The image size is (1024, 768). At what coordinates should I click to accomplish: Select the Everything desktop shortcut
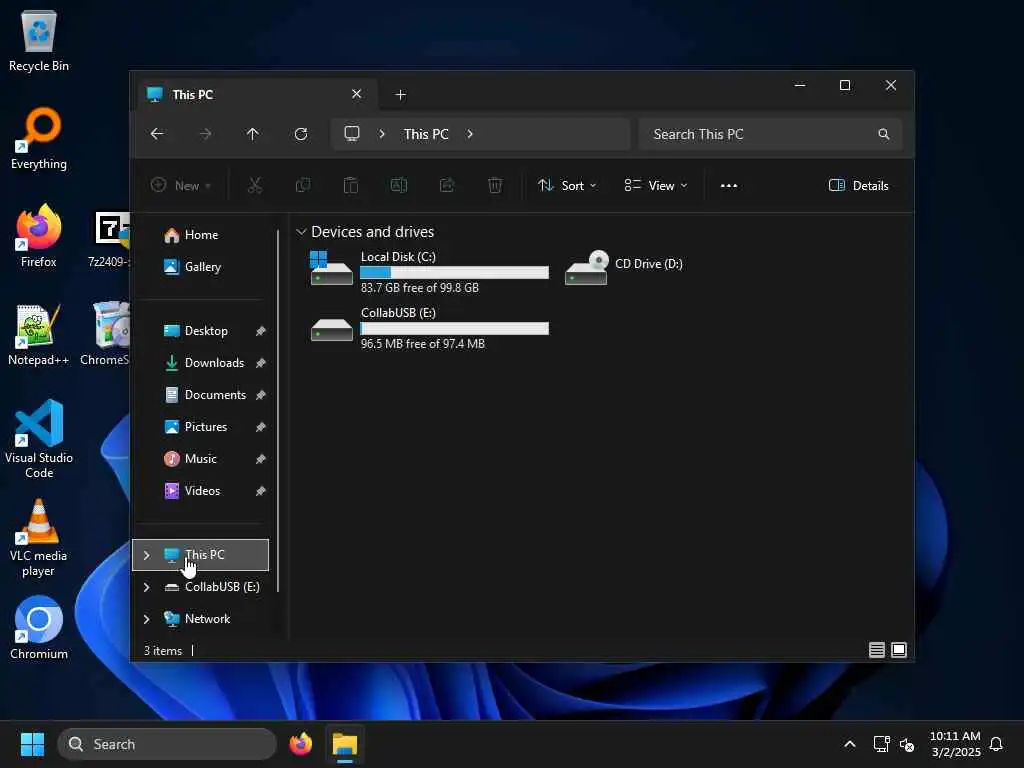pos(39,138)
